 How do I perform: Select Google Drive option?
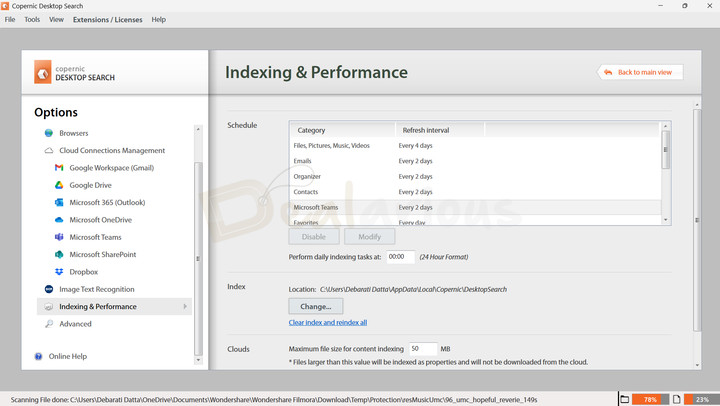click(90, 186)
